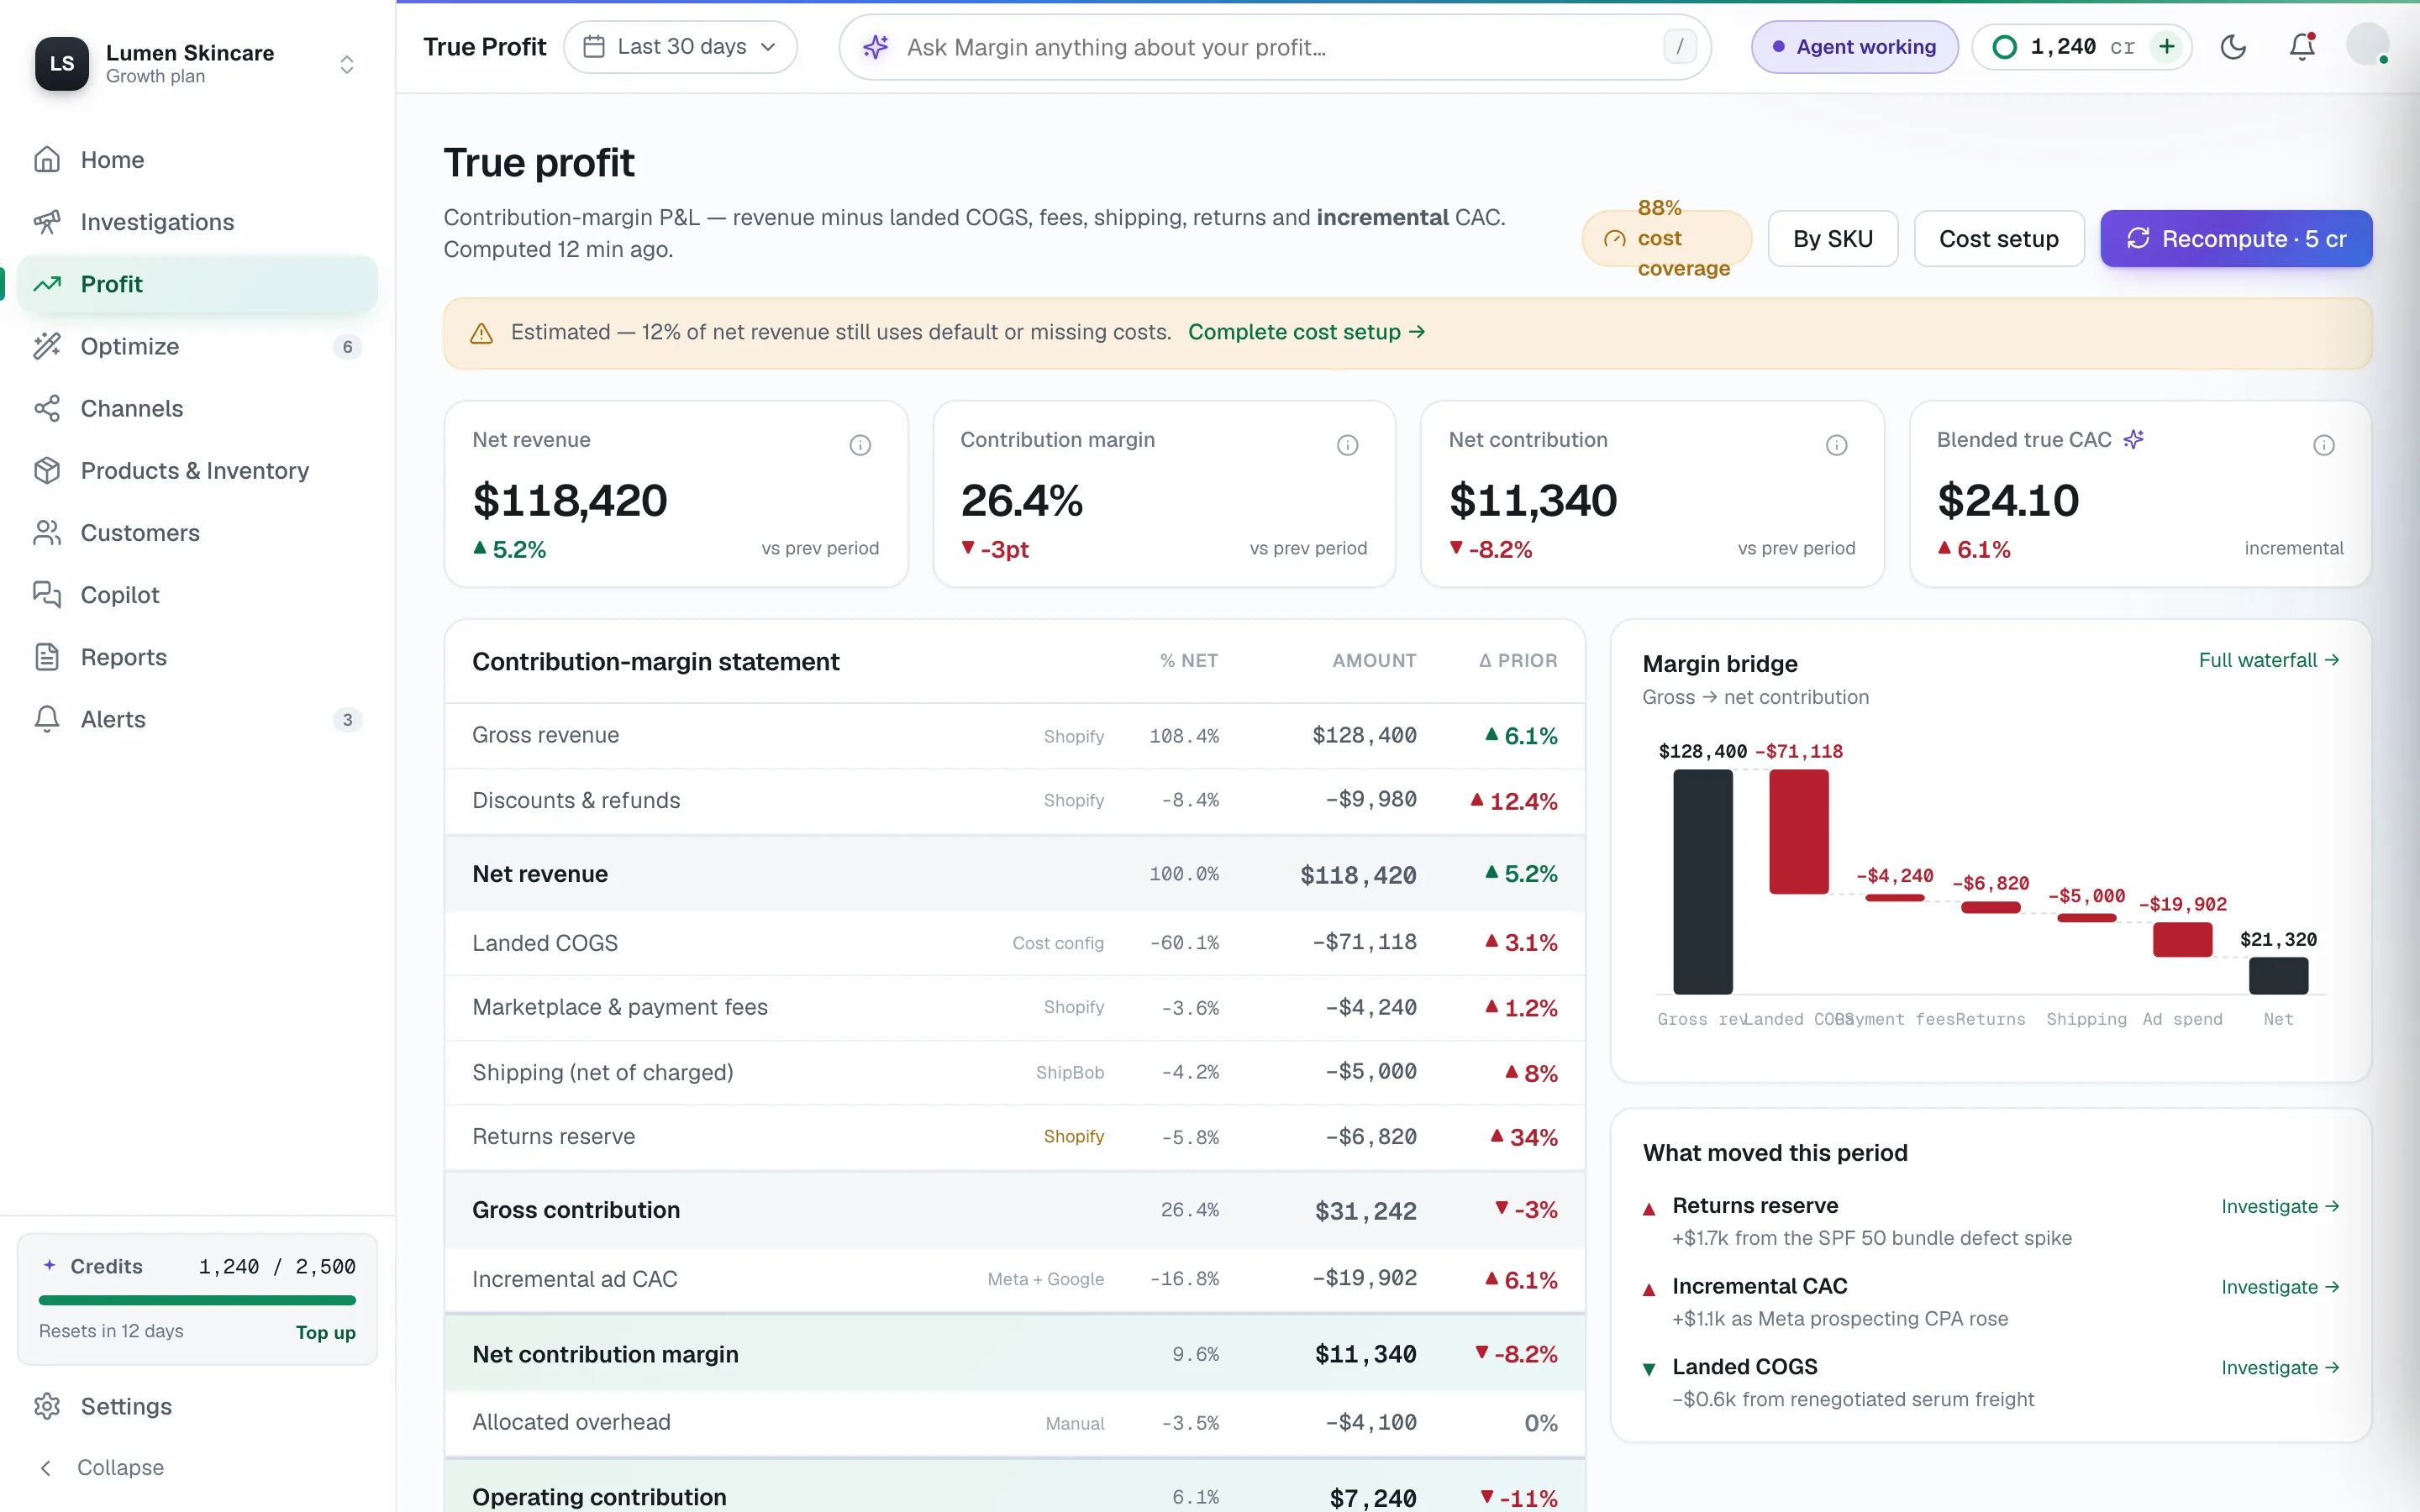Open the Reports page

(x=197, y=657)
